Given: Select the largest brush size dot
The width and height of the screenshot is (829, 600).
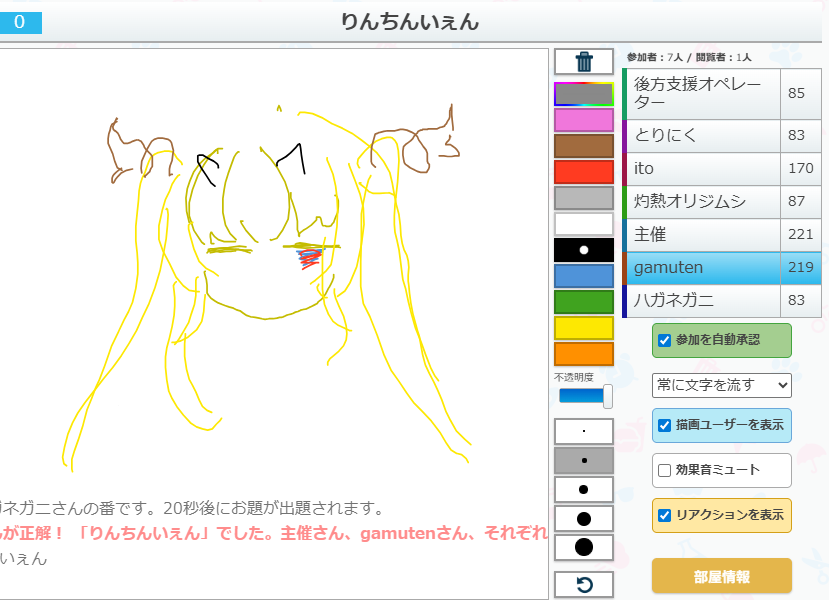Looking at the screenshot, I should (x=583, y=547).
